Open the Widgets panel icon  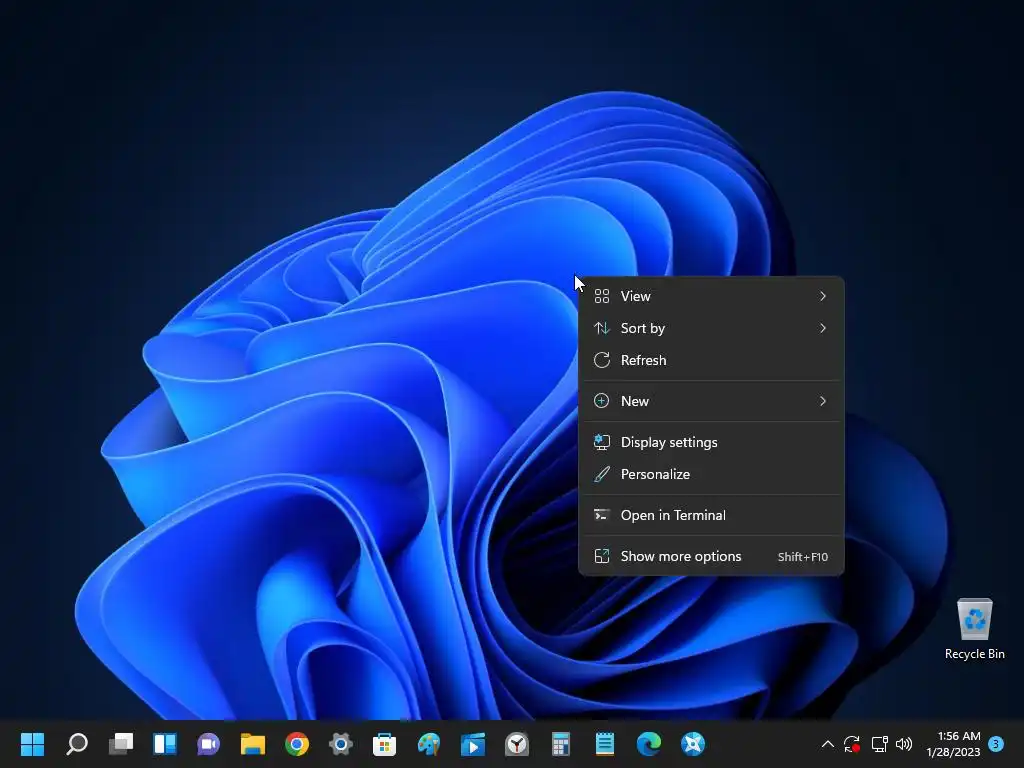[165, 744]
